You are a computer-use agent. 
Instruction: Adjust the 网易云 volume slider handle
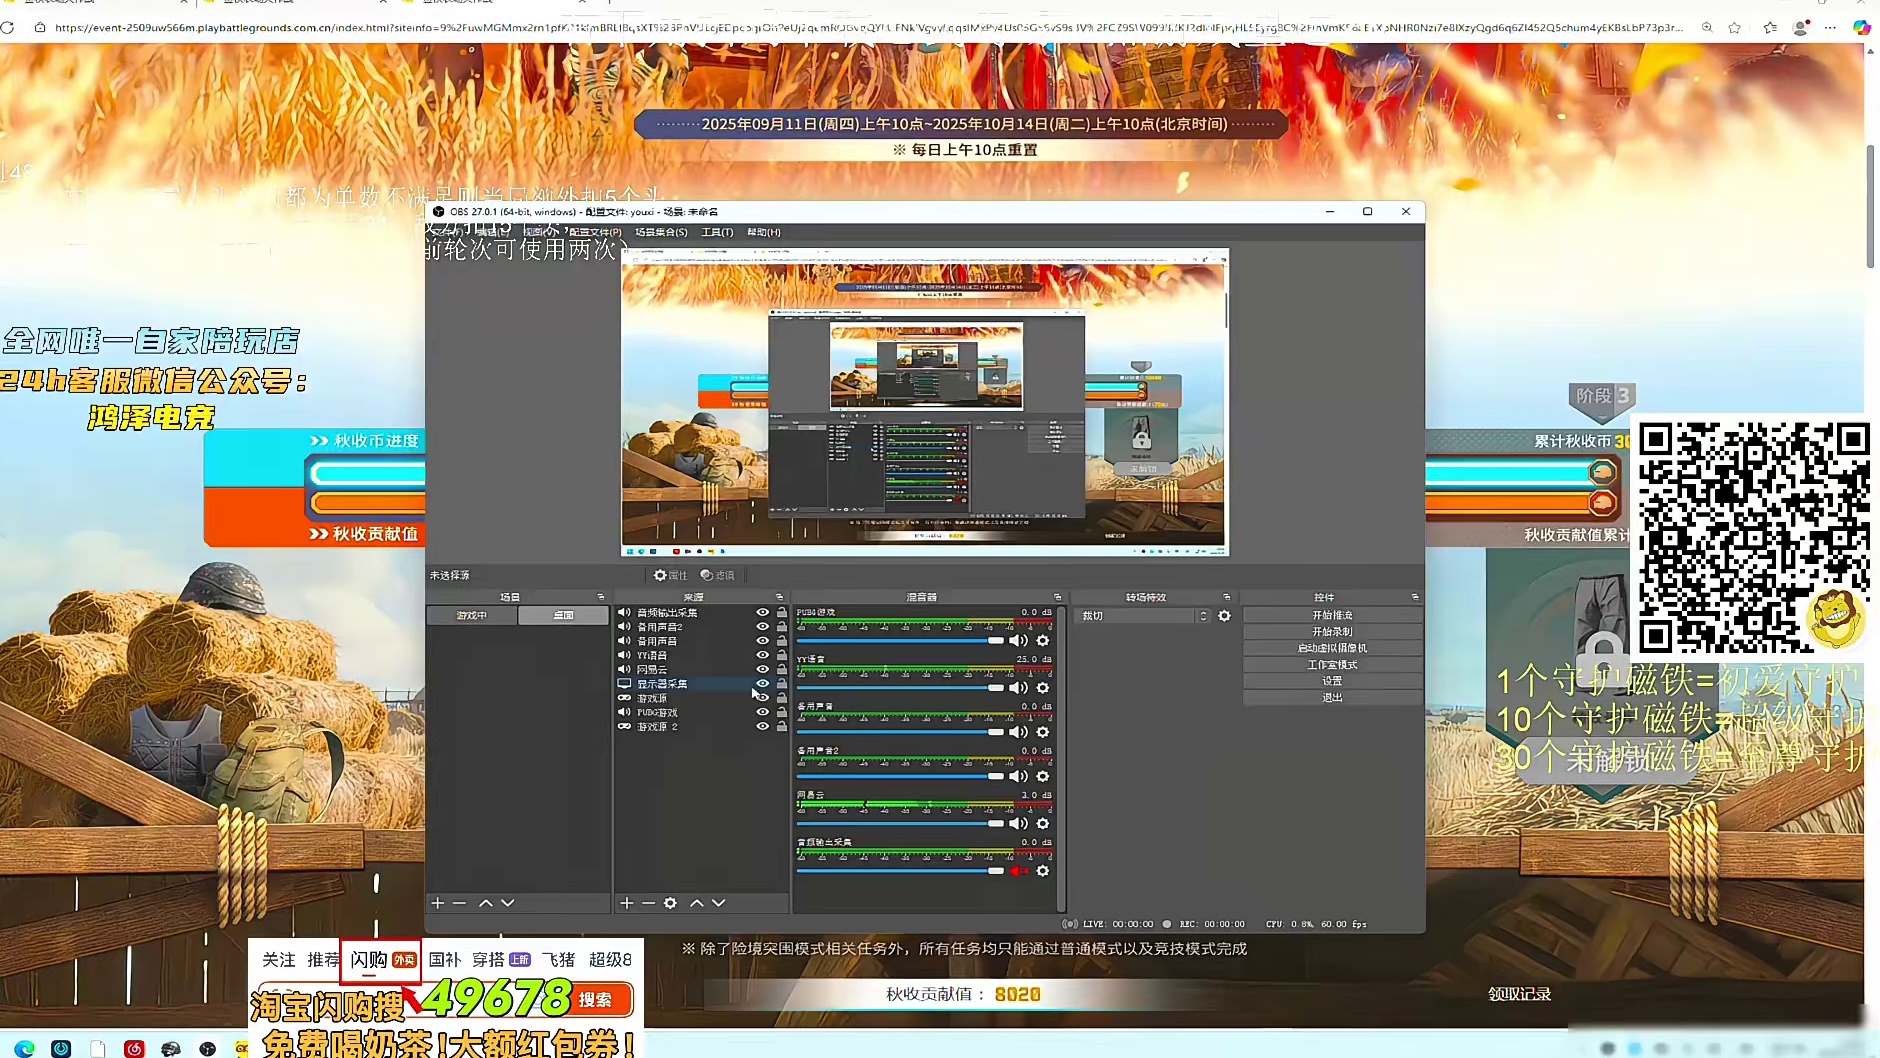[x=995, y=824]
